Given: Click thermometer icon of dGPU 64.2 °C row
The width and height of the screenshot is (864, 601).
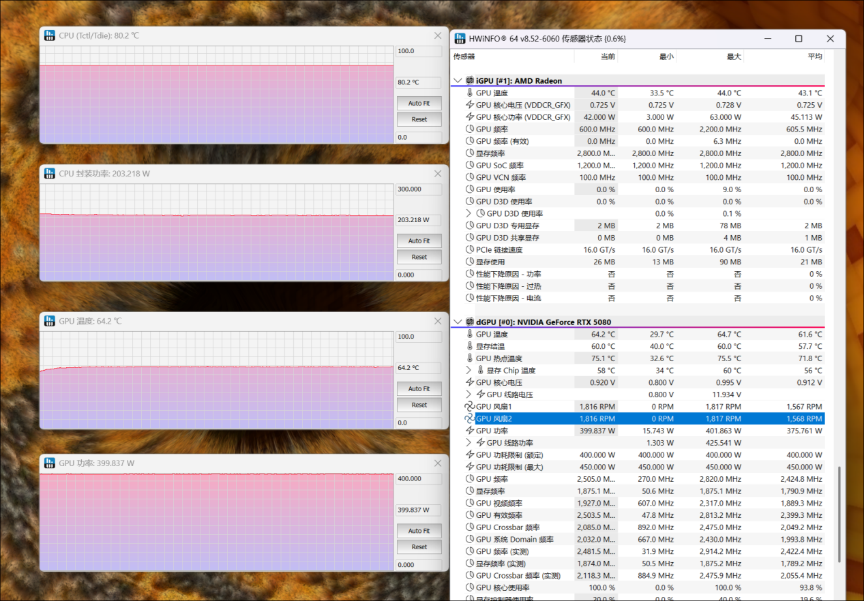Looking at the screenshot, I should click(470, 334).
